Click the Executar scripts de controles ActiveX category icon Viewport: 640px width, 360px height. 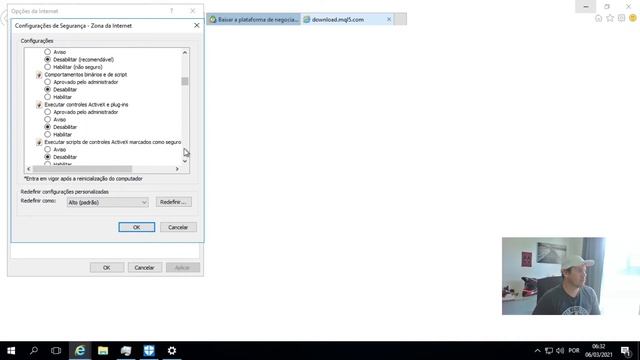39,142
